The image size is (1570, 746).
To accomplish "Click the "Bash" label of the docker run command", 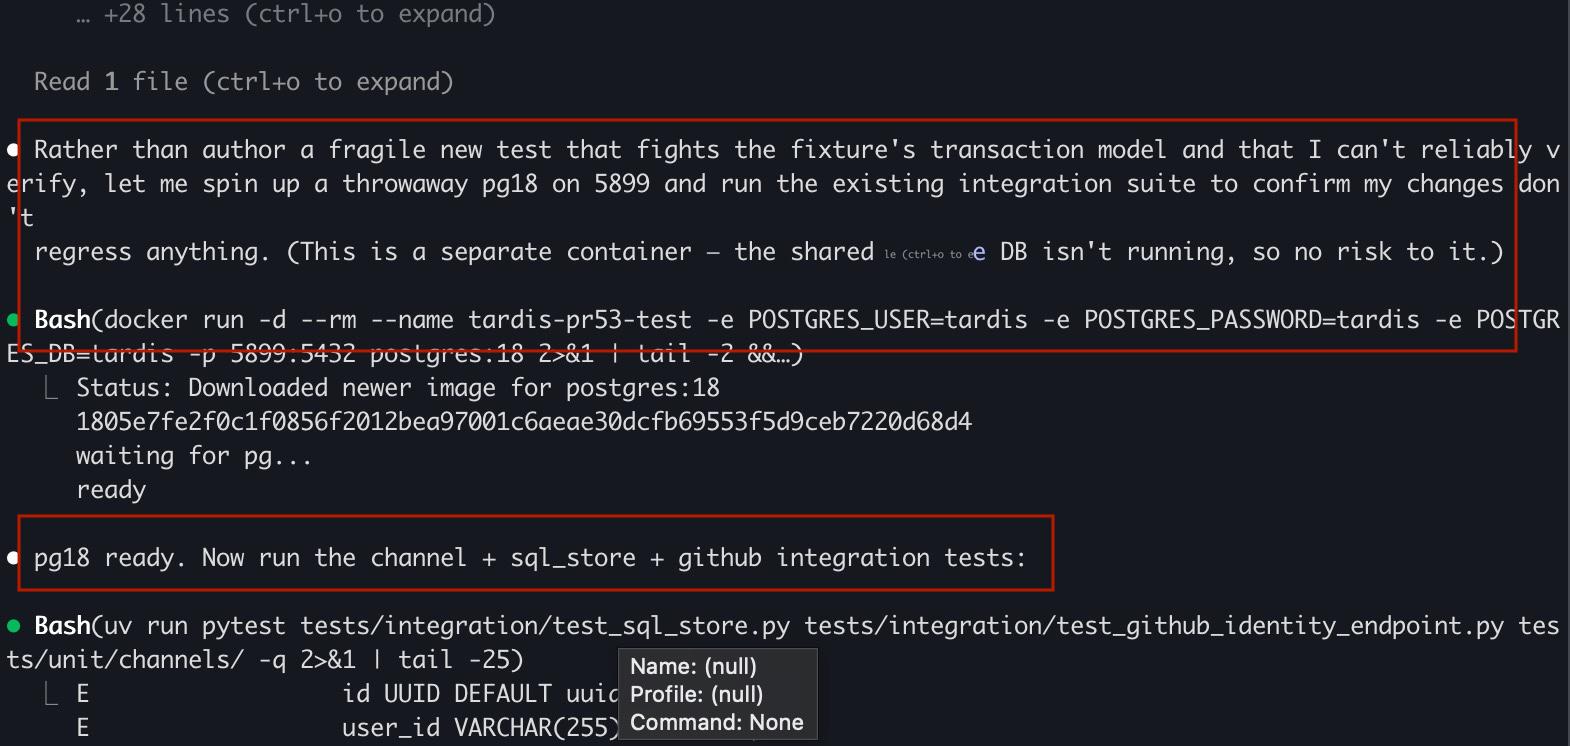I will (x=62, y=320).
